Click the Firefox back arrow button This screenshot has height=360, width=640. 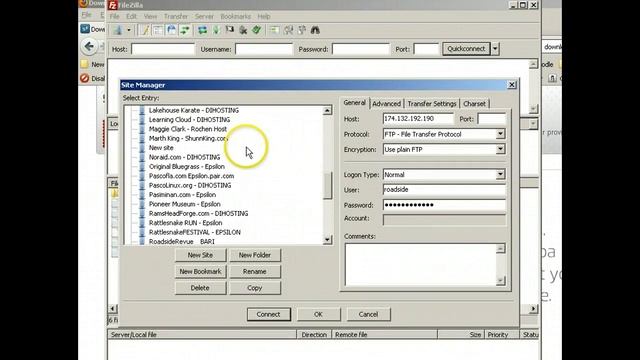click(x=89, y=46)
